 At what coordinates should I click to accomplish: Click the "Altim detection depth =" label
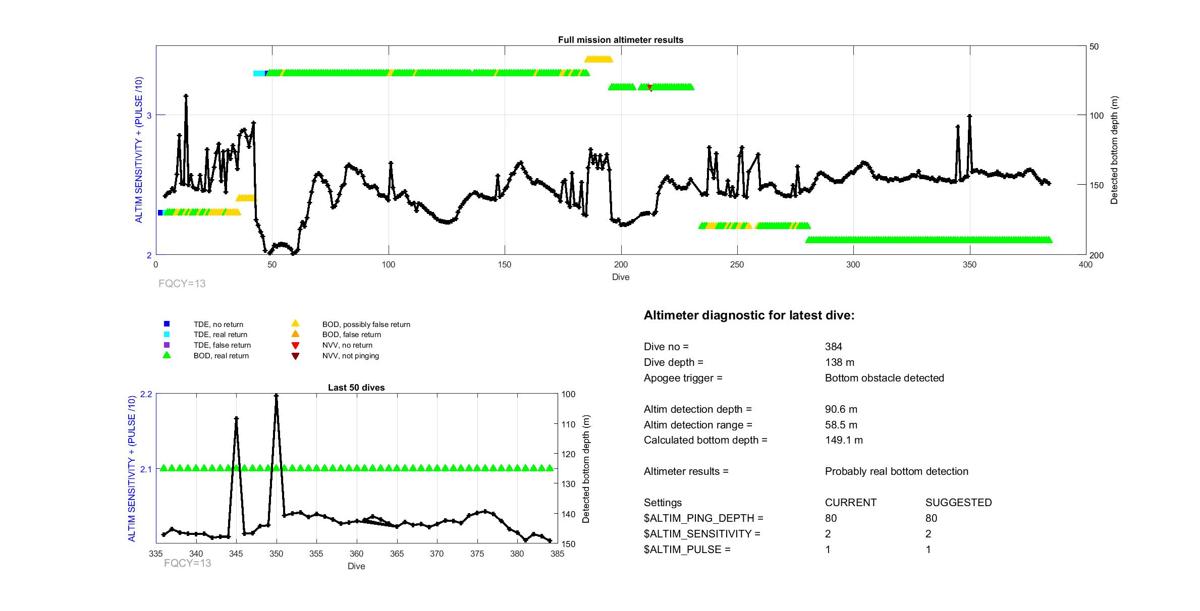(697, 409)
